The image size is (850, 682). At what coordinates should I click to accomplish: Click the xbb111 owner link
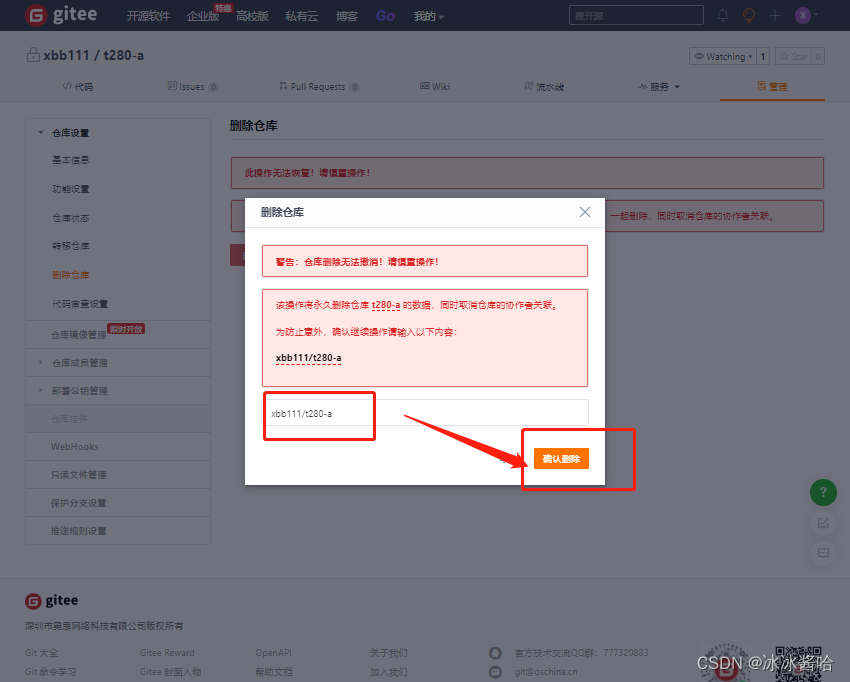(66, 55)
